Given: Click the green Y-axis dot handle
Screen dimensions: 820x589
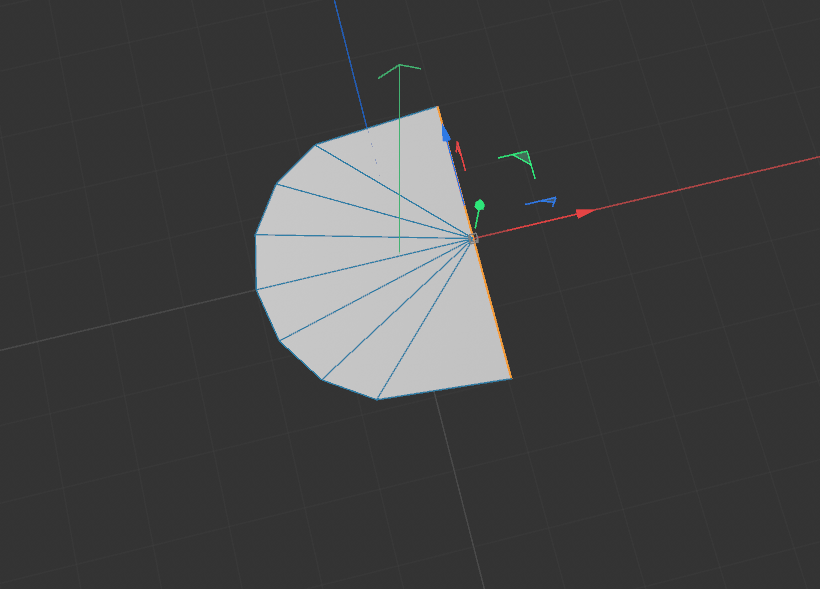Looking at the screenshot, I should point(479,205).
